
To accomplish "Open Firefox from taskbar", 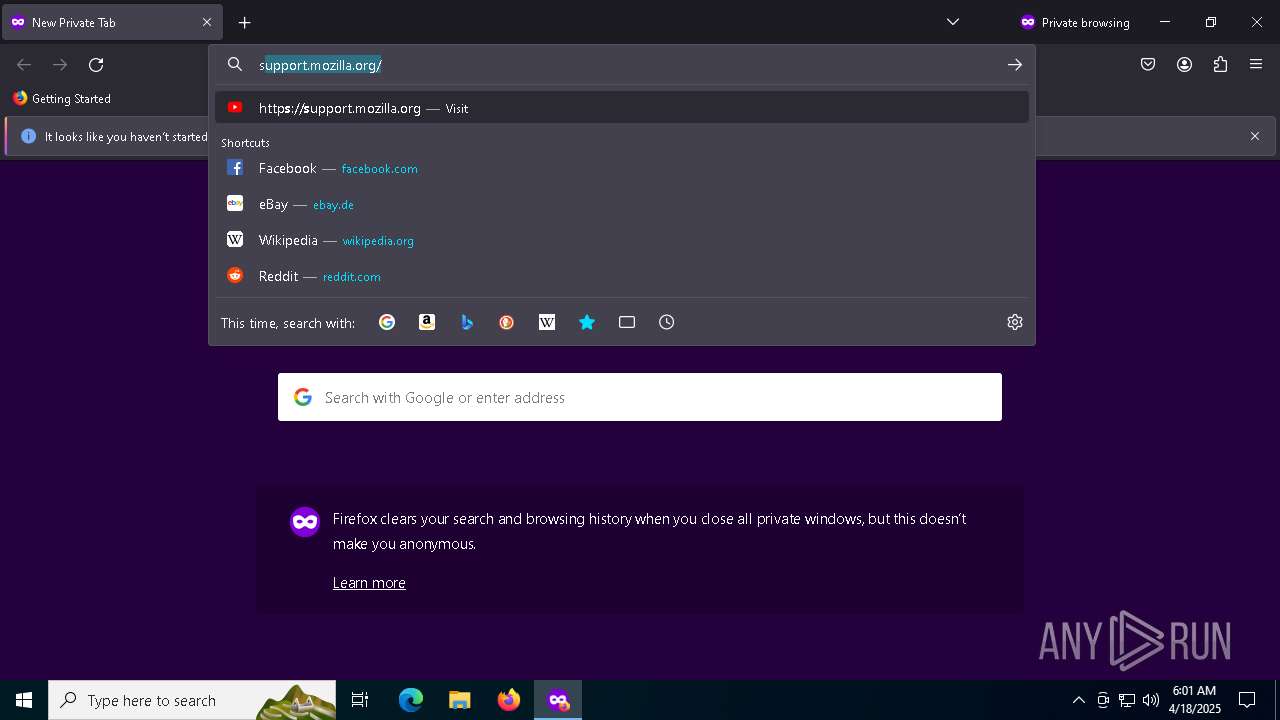I will (x=509, y=700).
